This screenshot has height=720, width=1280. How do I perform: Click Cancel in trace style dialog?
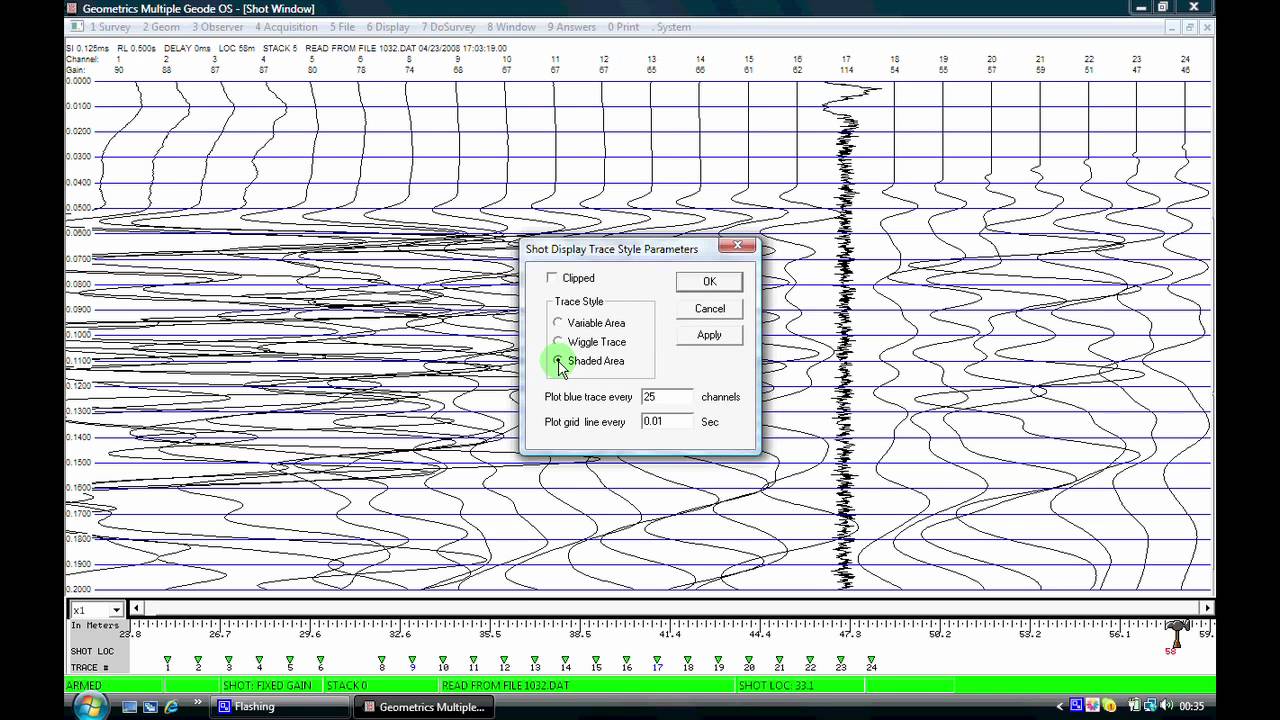709,308
